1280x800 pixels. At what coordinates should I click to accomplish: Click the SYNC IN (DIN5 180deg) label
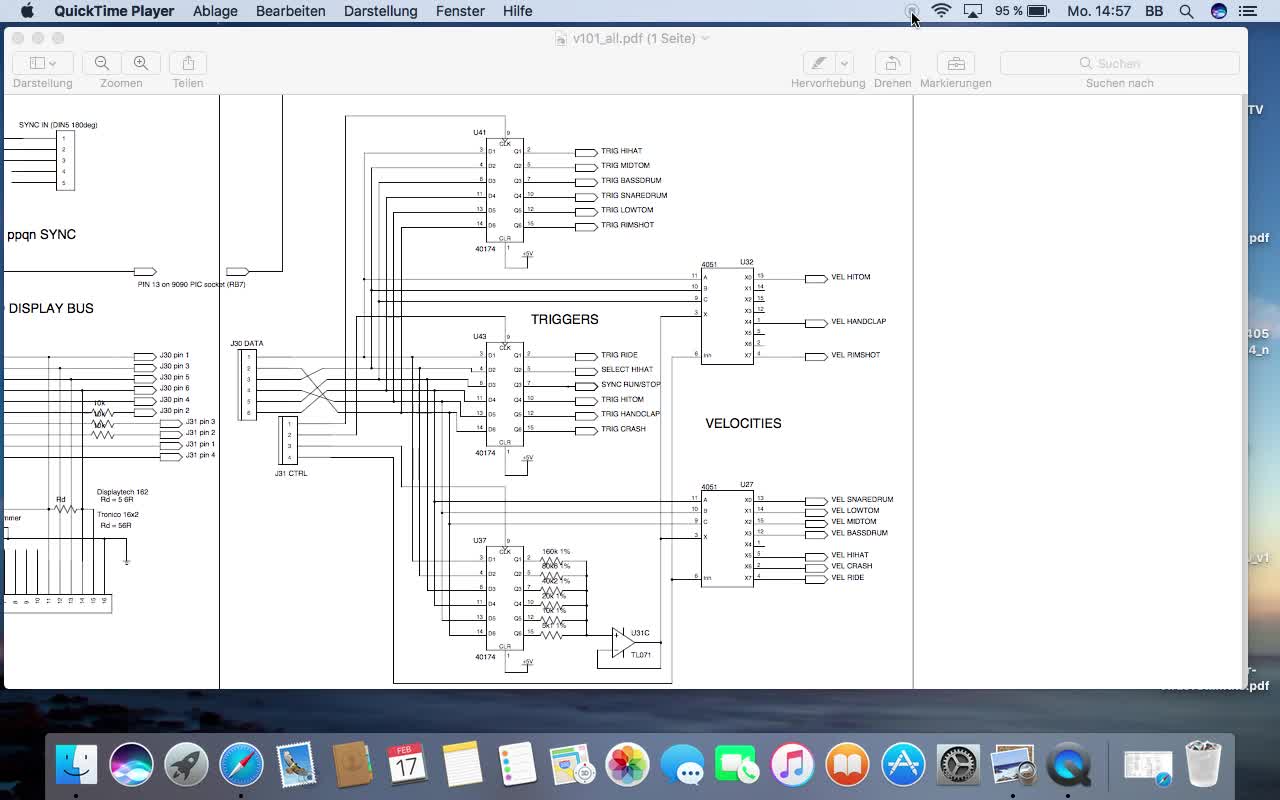point(58,125)
